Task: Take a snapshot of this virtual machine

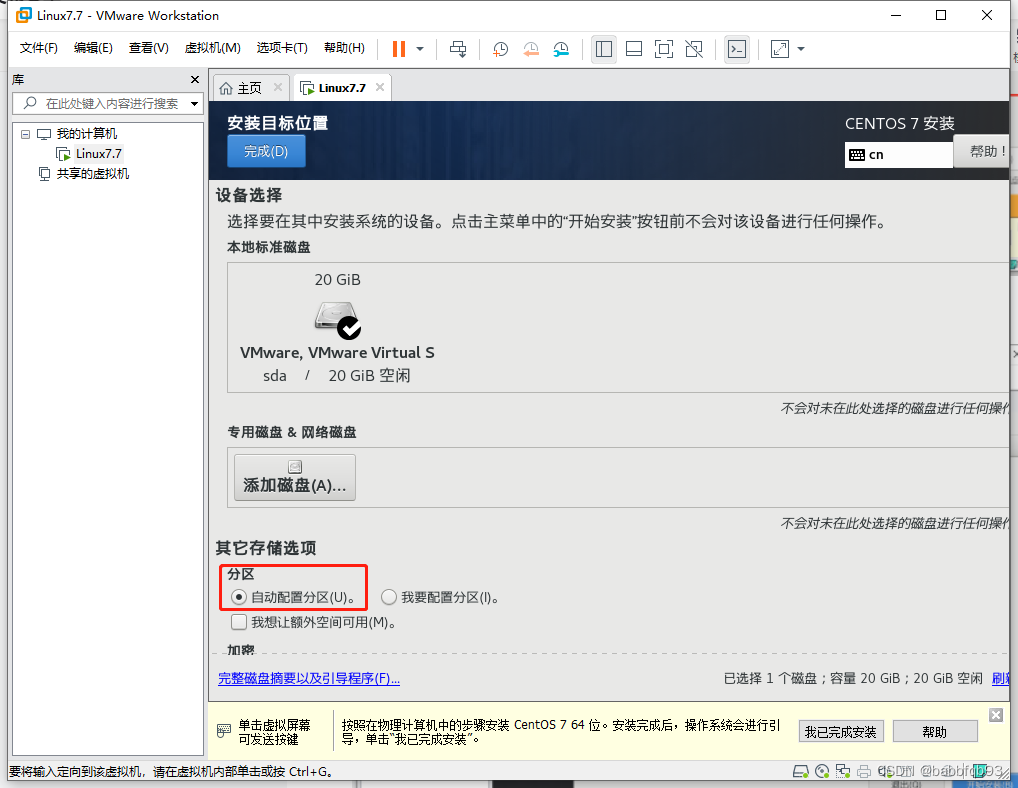Action: (x=500, y=49)
